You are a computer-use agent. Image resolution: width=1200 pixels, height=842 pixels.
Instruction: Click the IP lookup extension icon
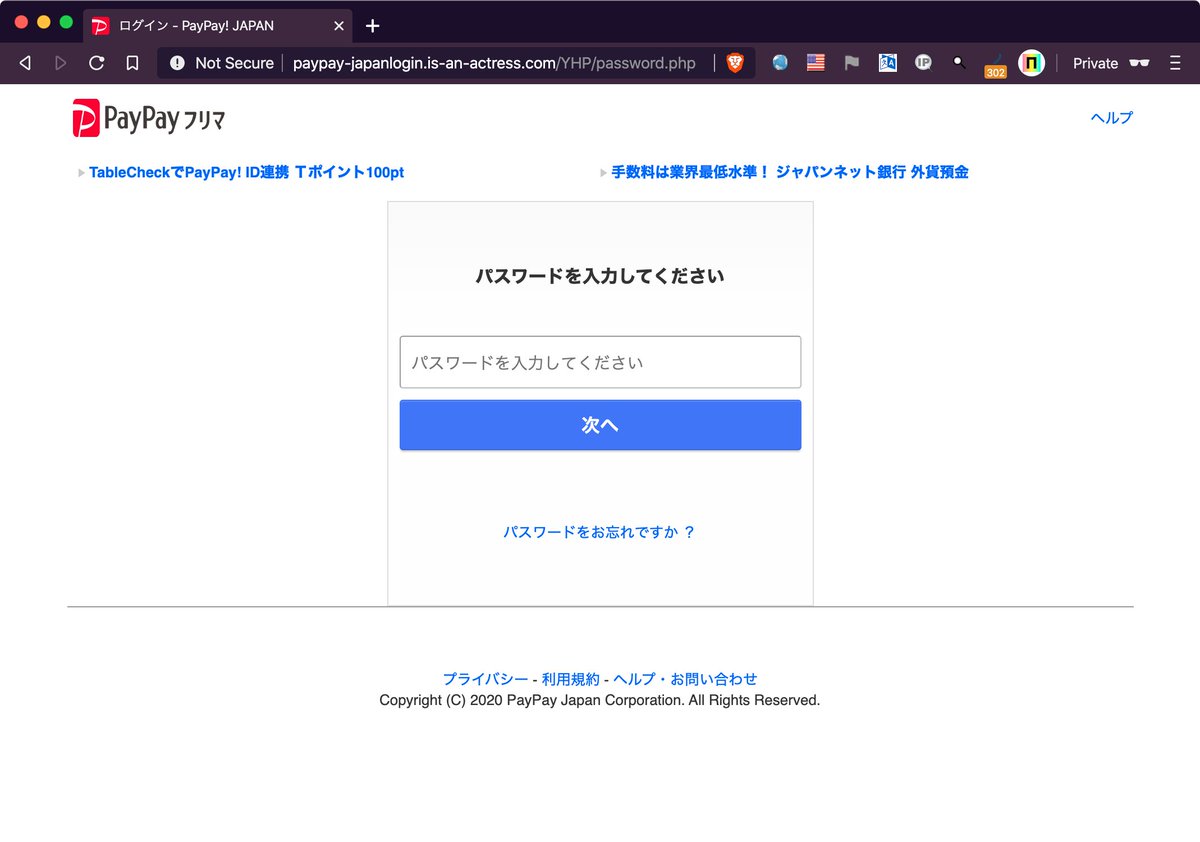(924, 63)
